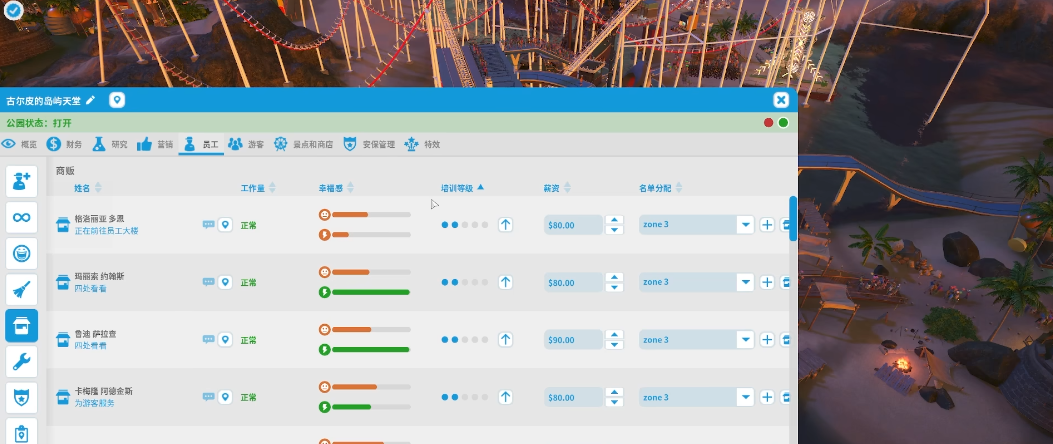Close the park with red status button
This screenshot has width=1053, height=444.
pos(768,122)
